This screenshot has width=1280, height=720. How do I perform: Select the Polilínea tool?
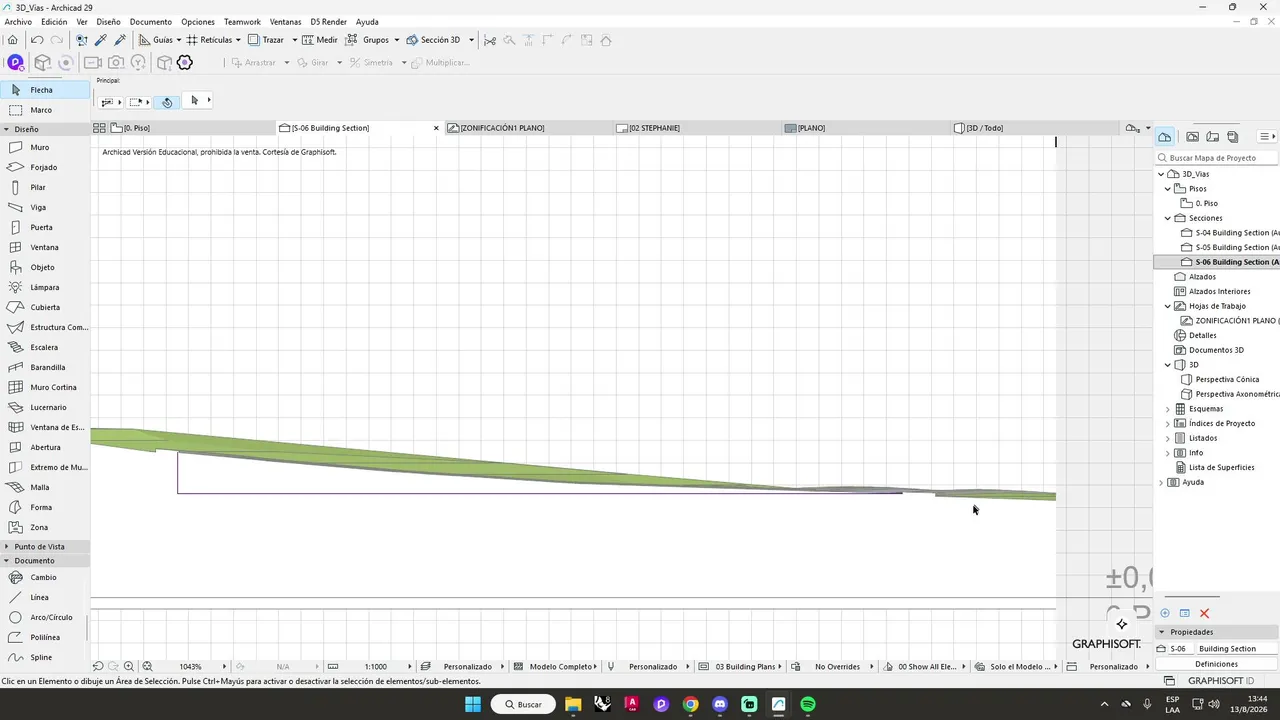(44, 637)
